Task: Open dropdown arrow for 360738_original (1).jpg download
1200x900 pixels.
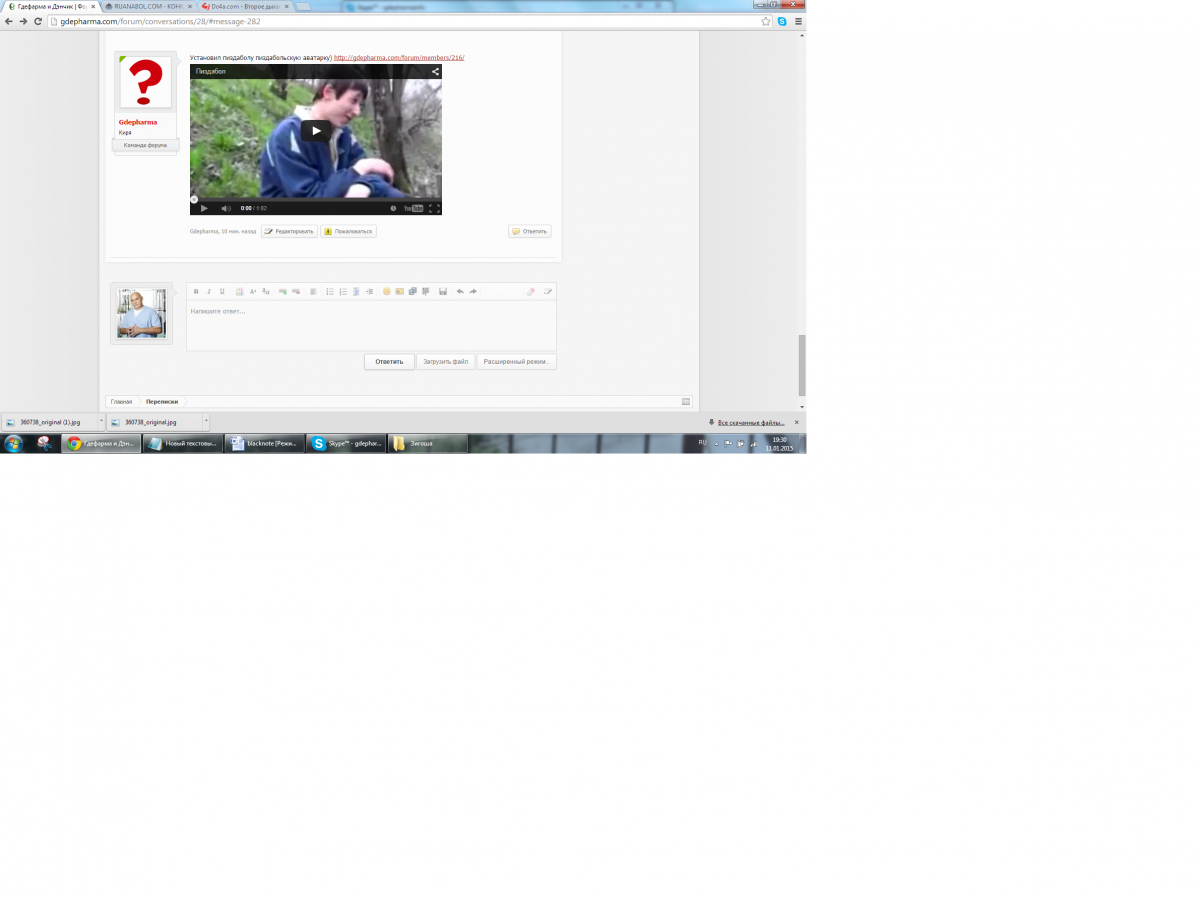Action: [x=101, y=422]
